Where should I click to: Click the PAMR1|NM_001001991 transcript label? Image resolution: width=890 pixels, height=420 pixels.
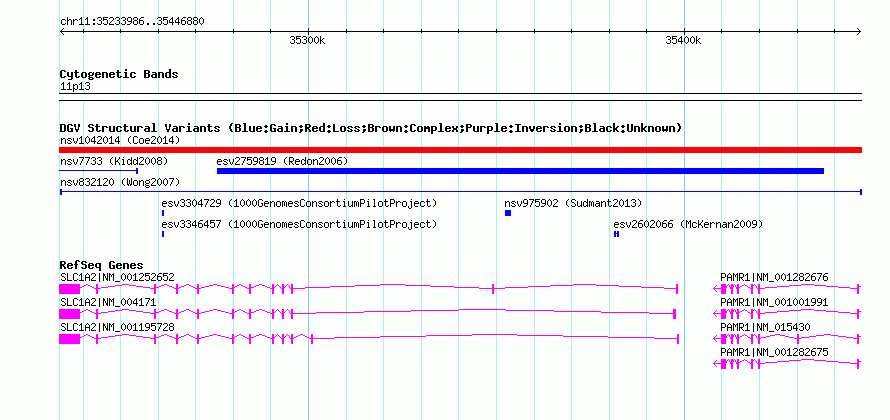(x=774, y=303)
